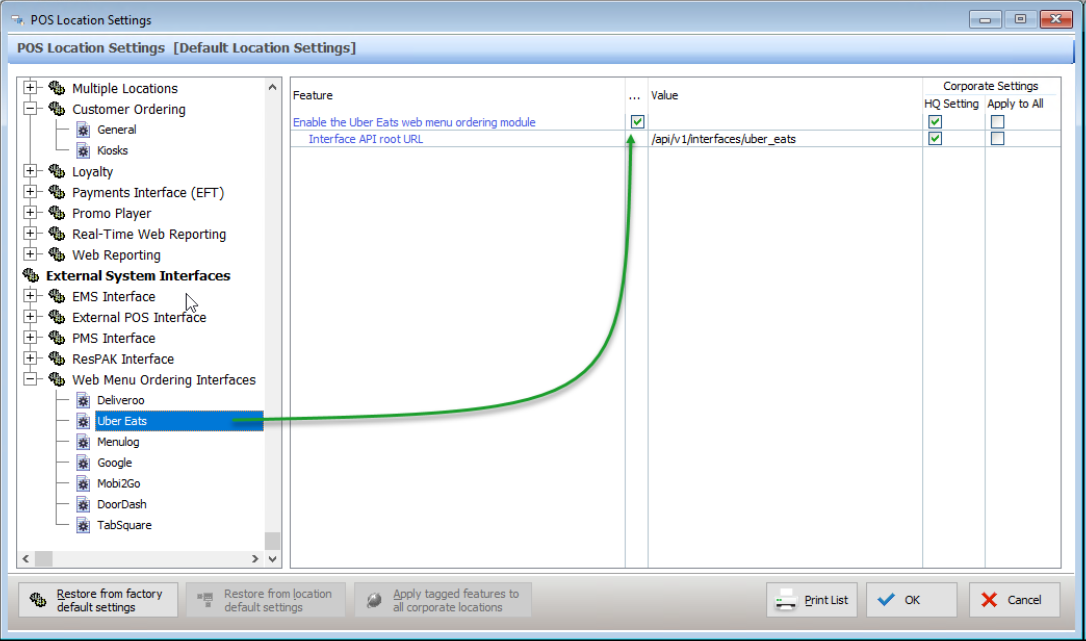Click Restore from factory default settings

(x=98, y=600)
